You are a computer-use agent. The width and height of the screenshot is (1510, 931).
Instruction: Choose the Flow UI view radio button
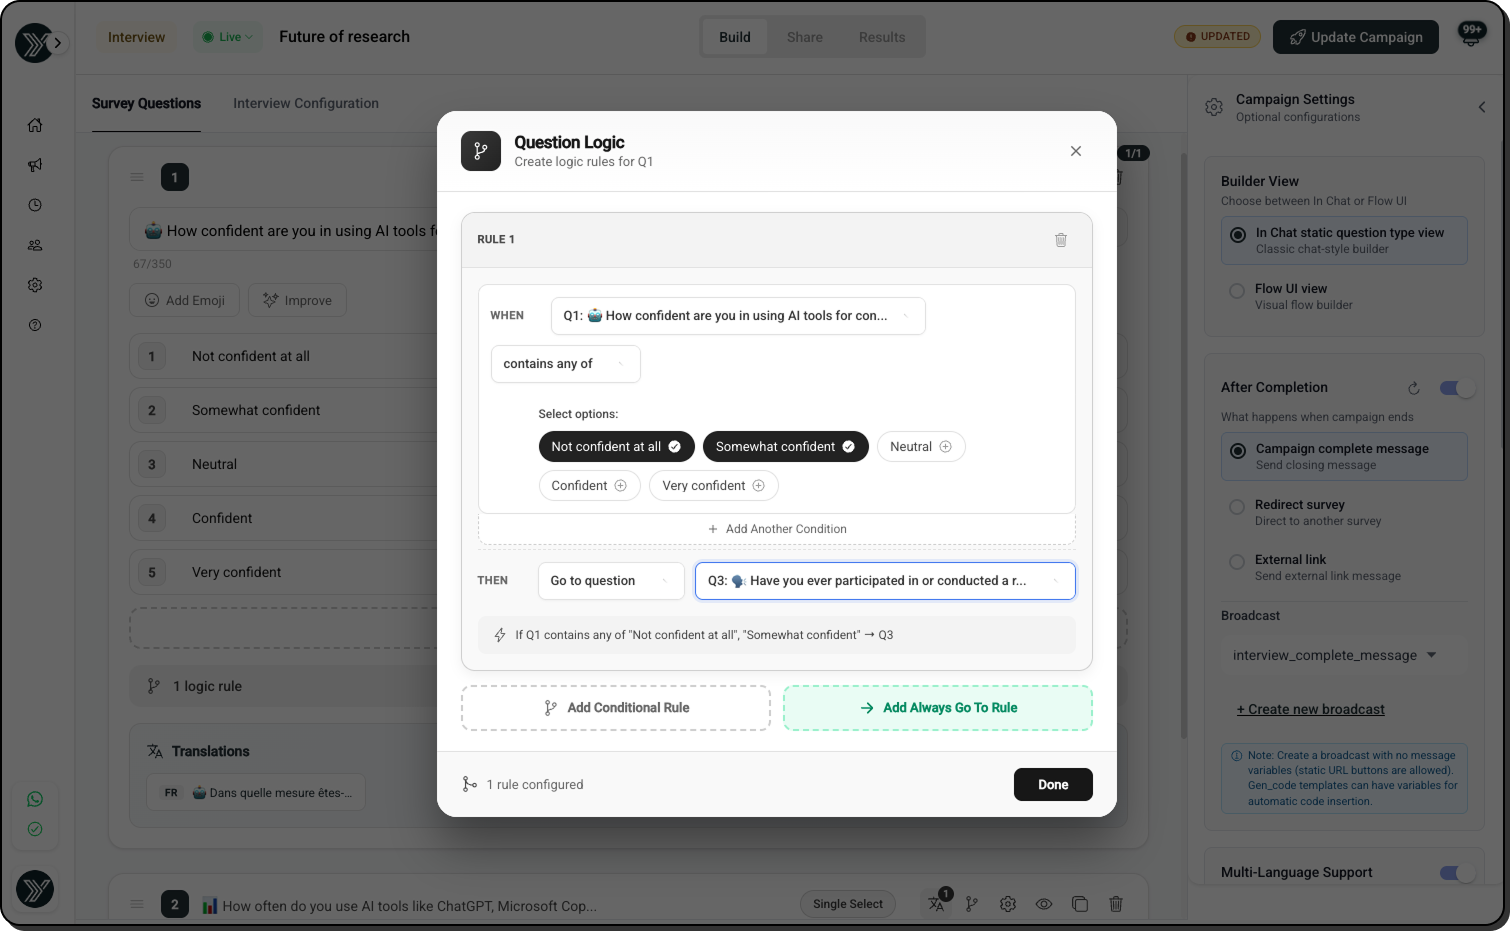tap(1237, 291)
